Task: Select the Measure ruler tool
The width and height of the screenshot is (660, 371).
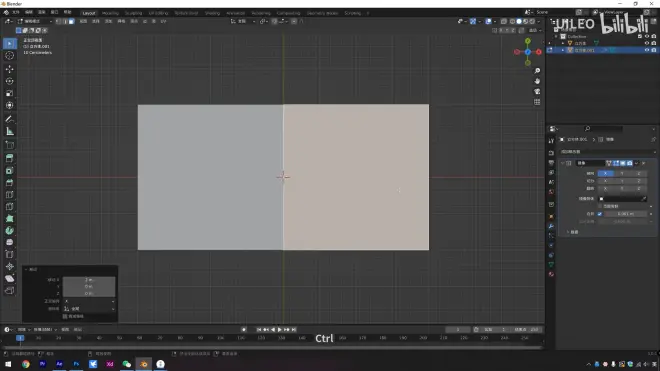Action: tap(10, 131)
